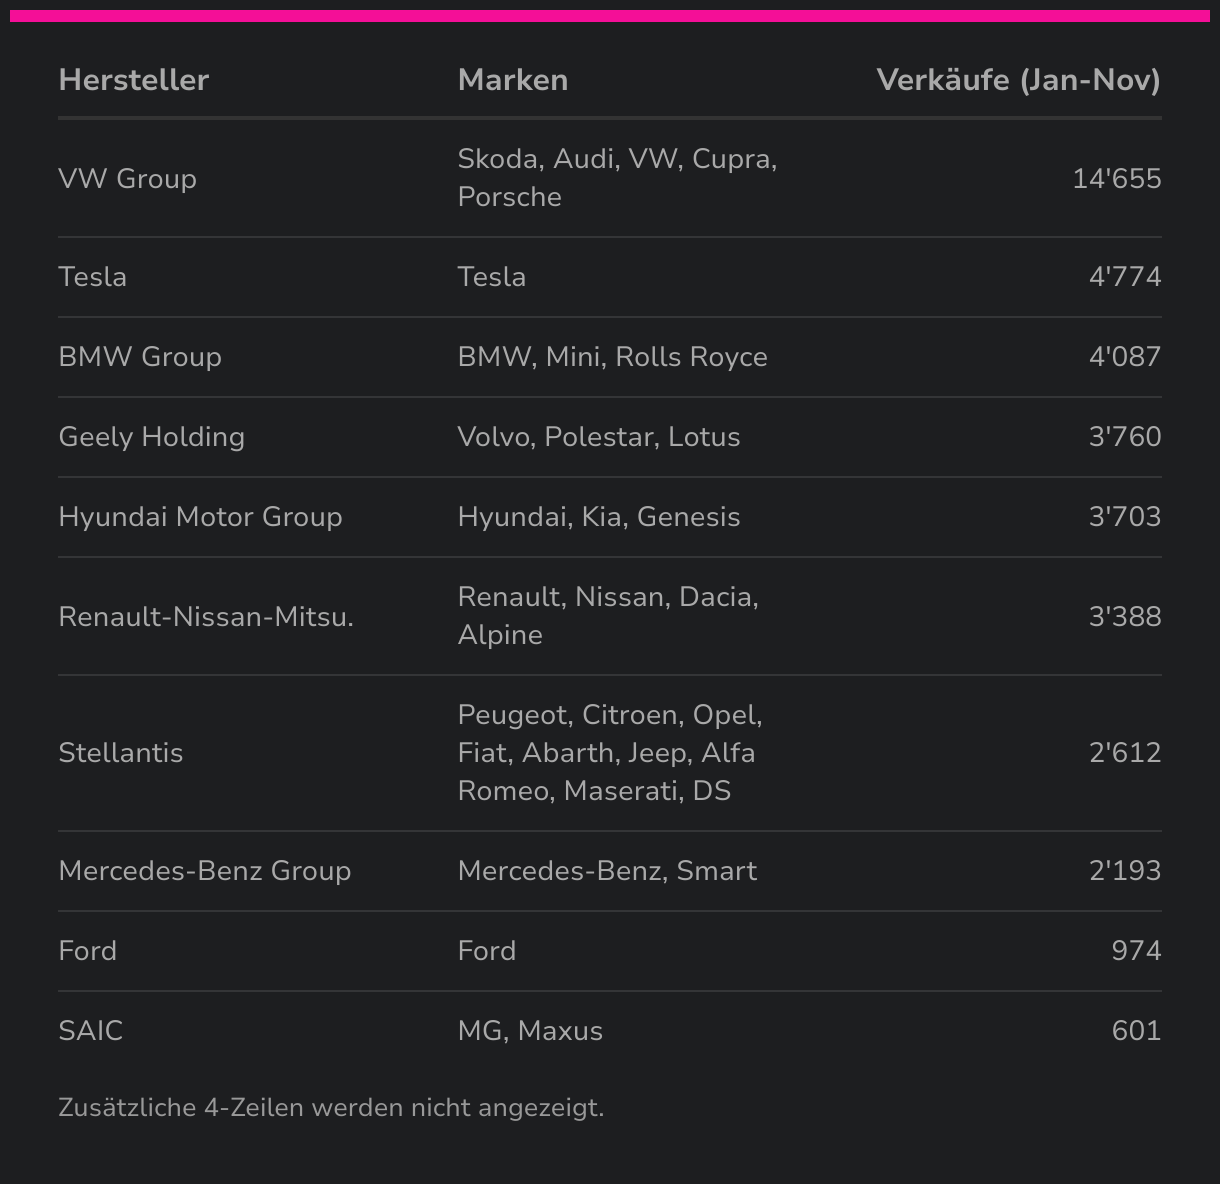Sort by Verkäufe (Jan-Nov) column header
The width and height of the screenshot is (1220, 1184).
click(x=1018, y=80)
